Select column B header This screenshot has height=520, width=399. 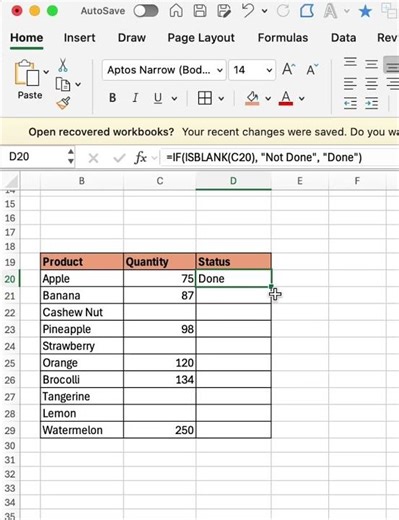tap(82, 181)
